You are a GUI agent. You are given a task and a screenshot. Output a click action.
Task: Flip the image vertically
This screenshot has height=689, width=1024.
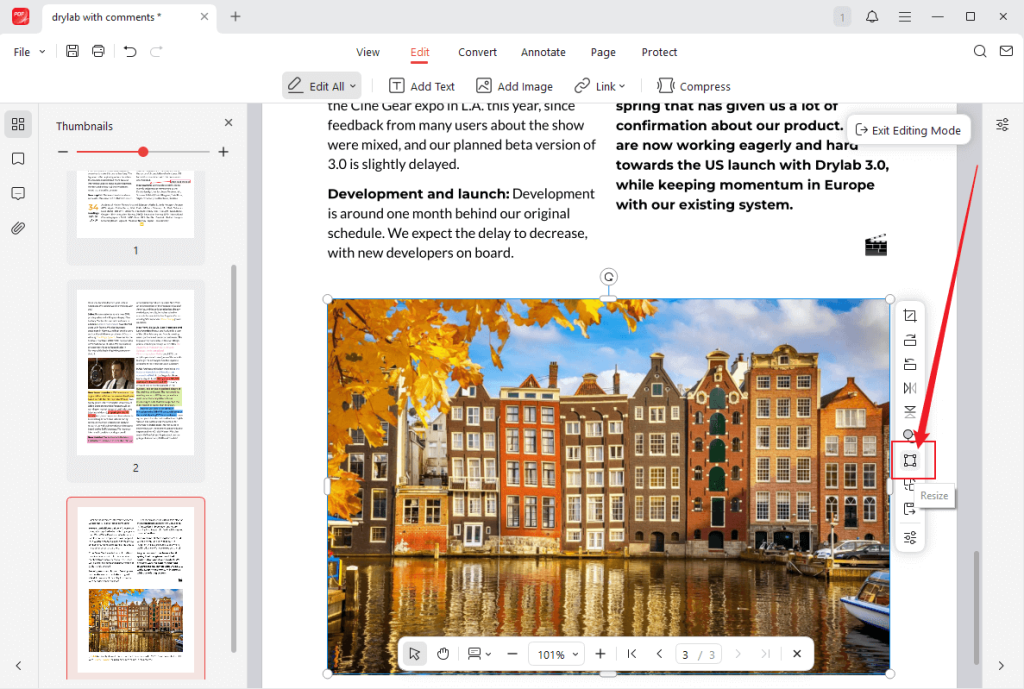[x=910, y=411]
